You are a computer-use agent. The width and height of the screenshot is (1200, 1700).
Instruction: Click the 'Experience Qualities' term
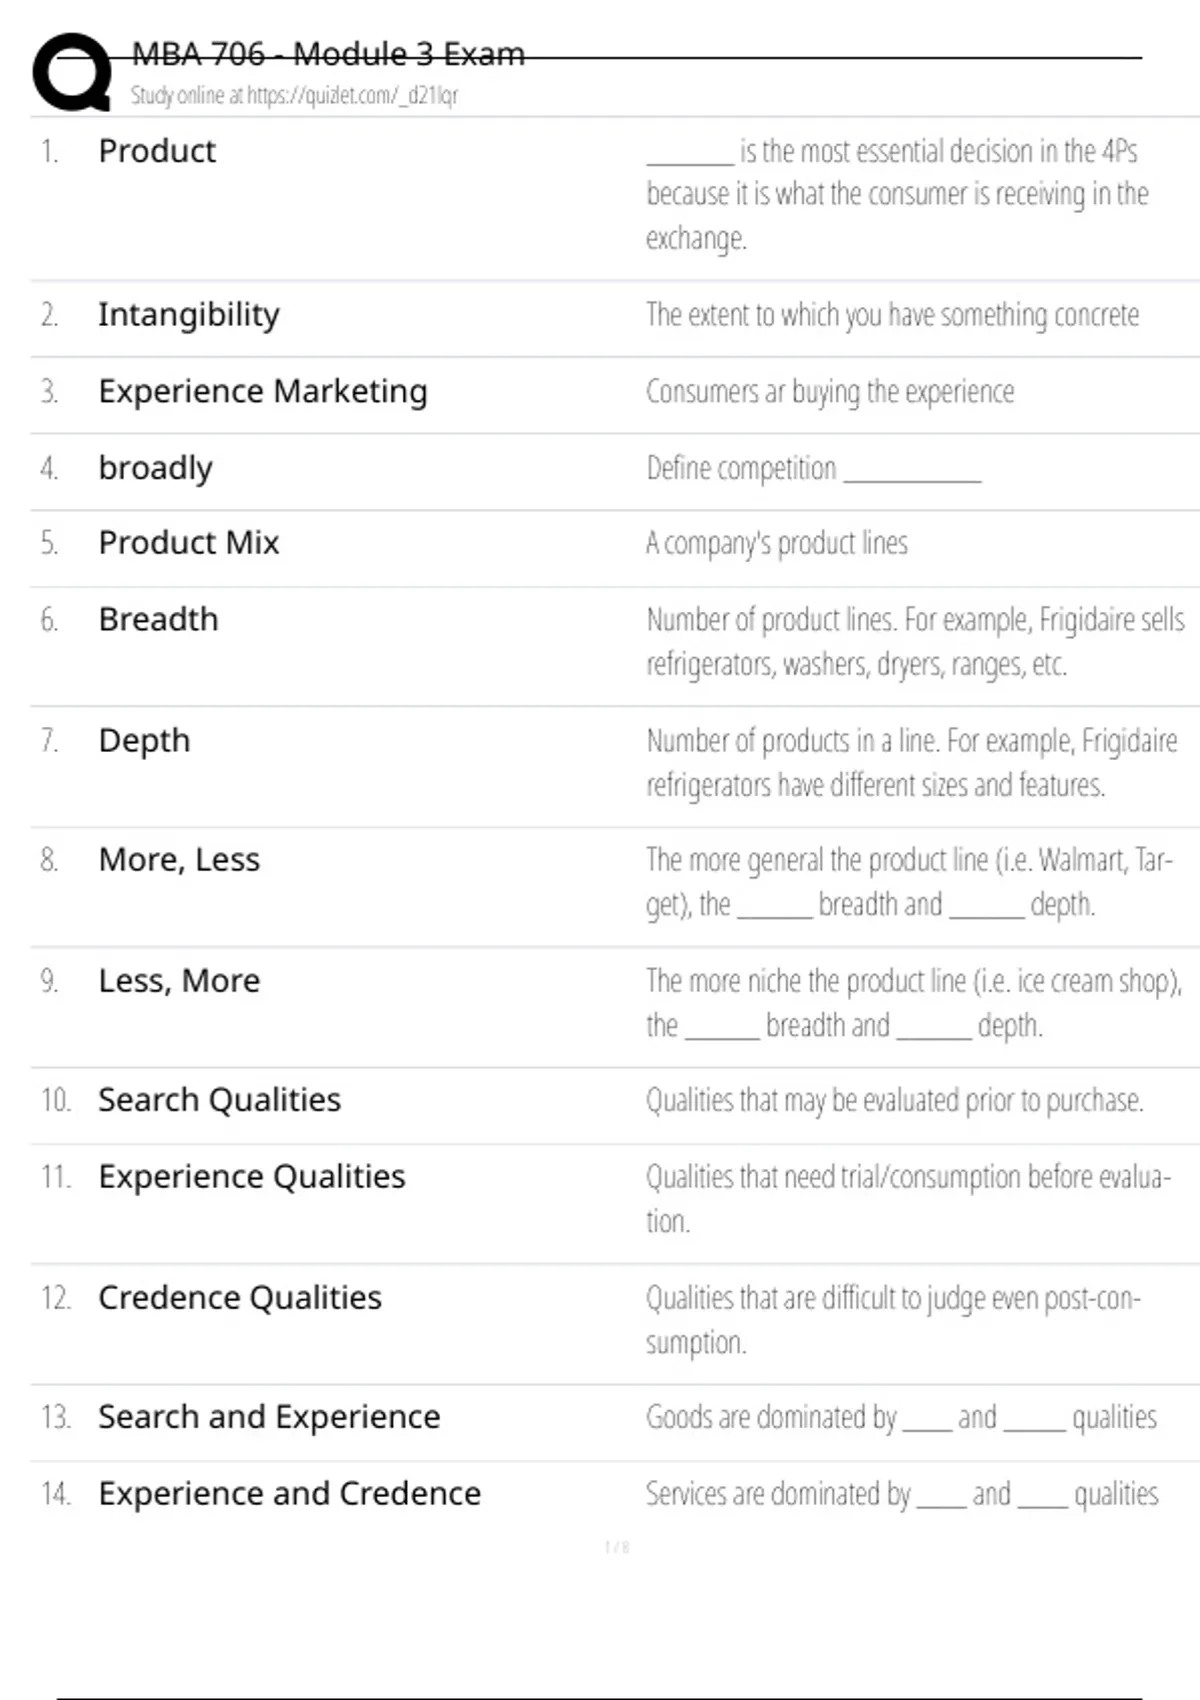tap(252, 1177)
